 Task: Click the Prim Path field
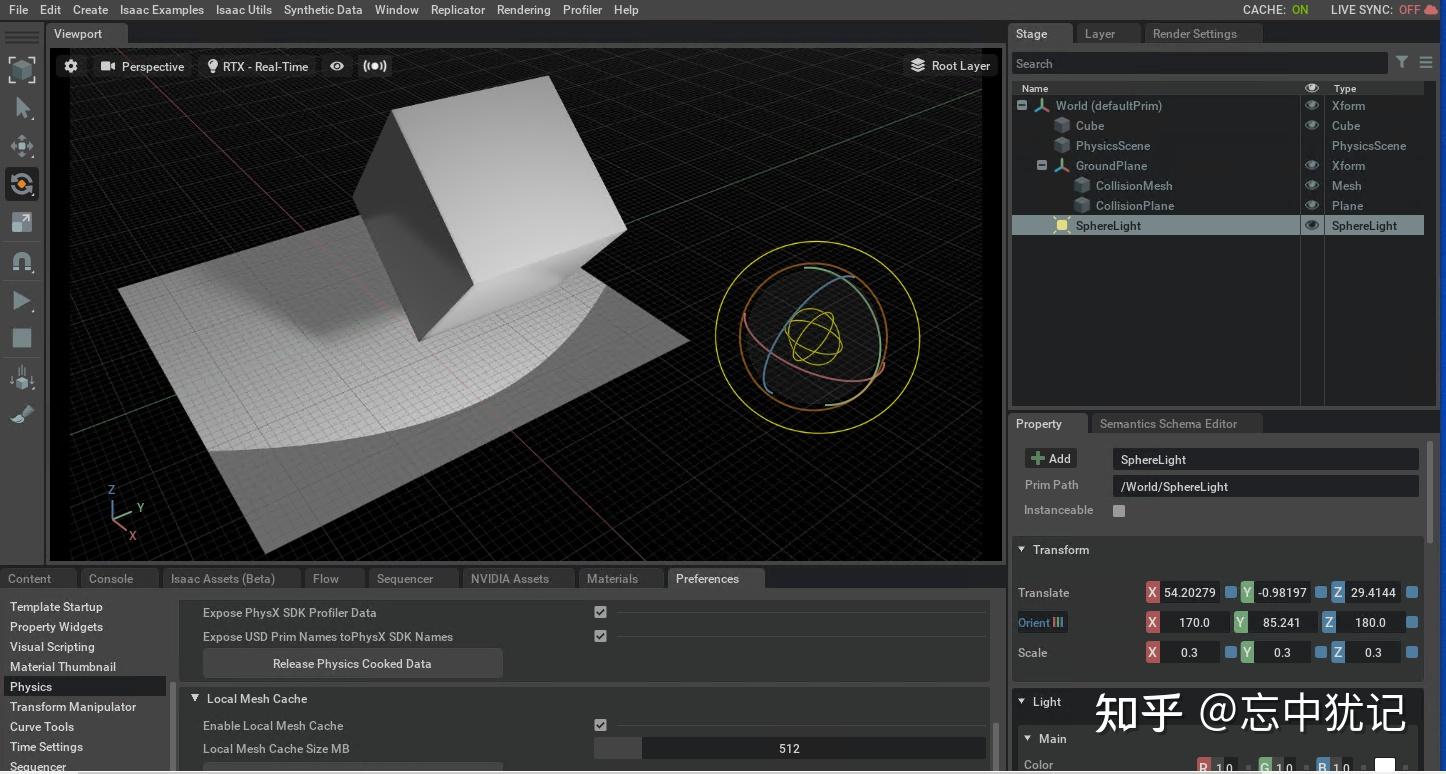(1265, 487)
